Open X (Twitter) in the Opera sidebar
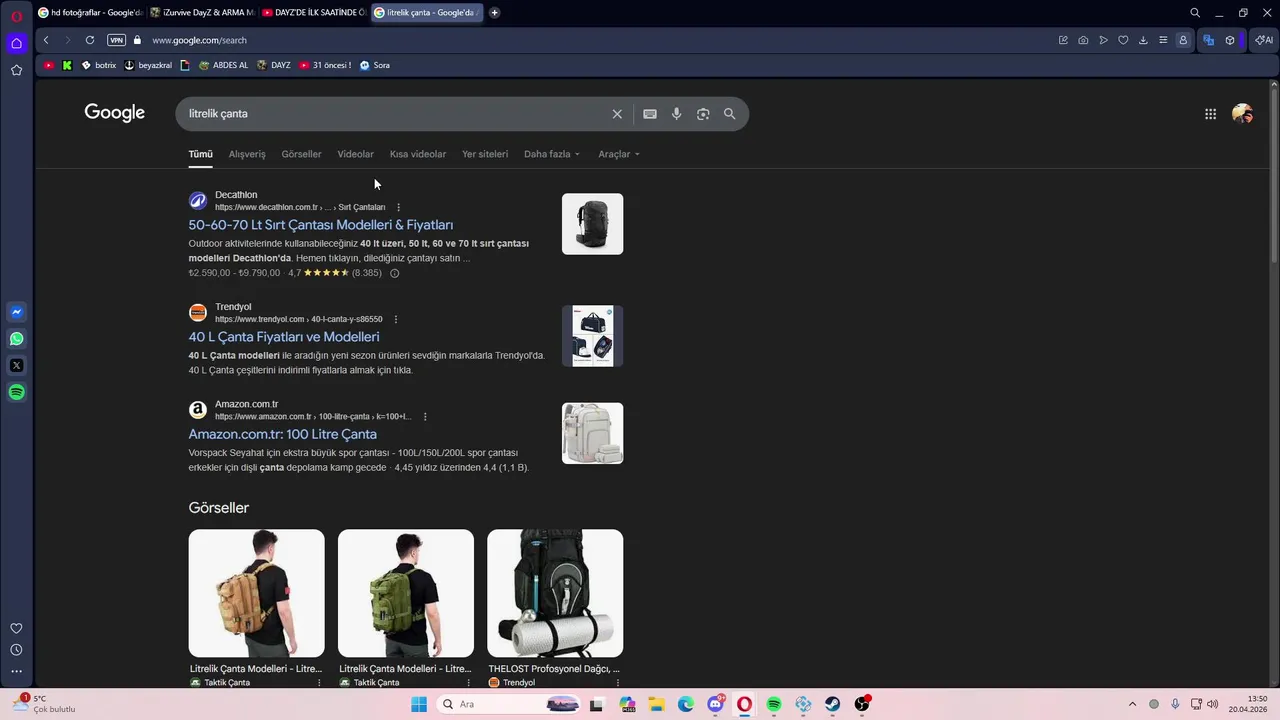This screenshot has width=1280, height=720. [x=16, y=365]
